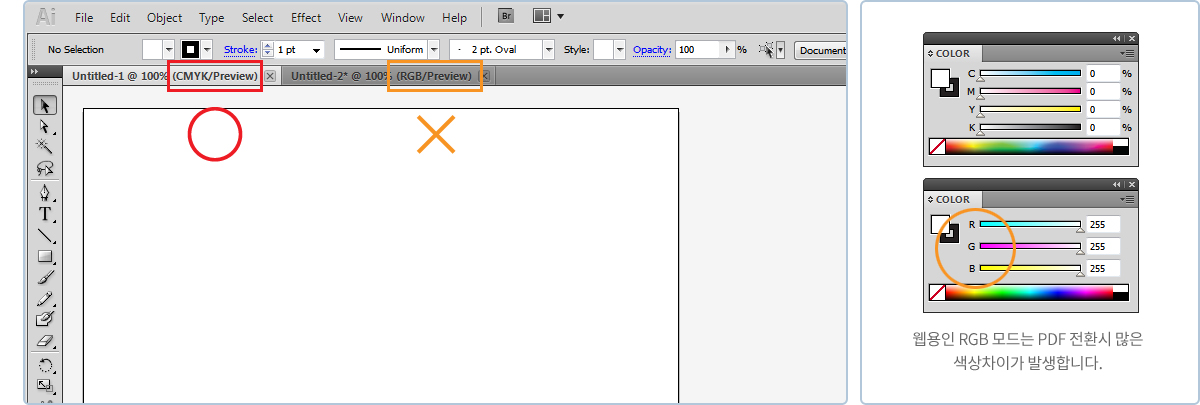Select the Magic Wand tool

point(45,147)
